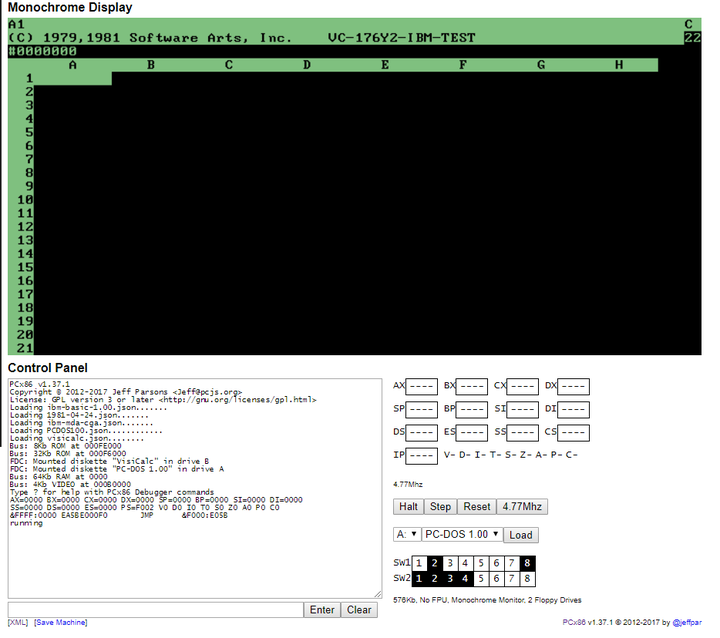Click the 4.77Mhz speed button
Viewport: 720px width, 638px height.
(x=521, y=507)
